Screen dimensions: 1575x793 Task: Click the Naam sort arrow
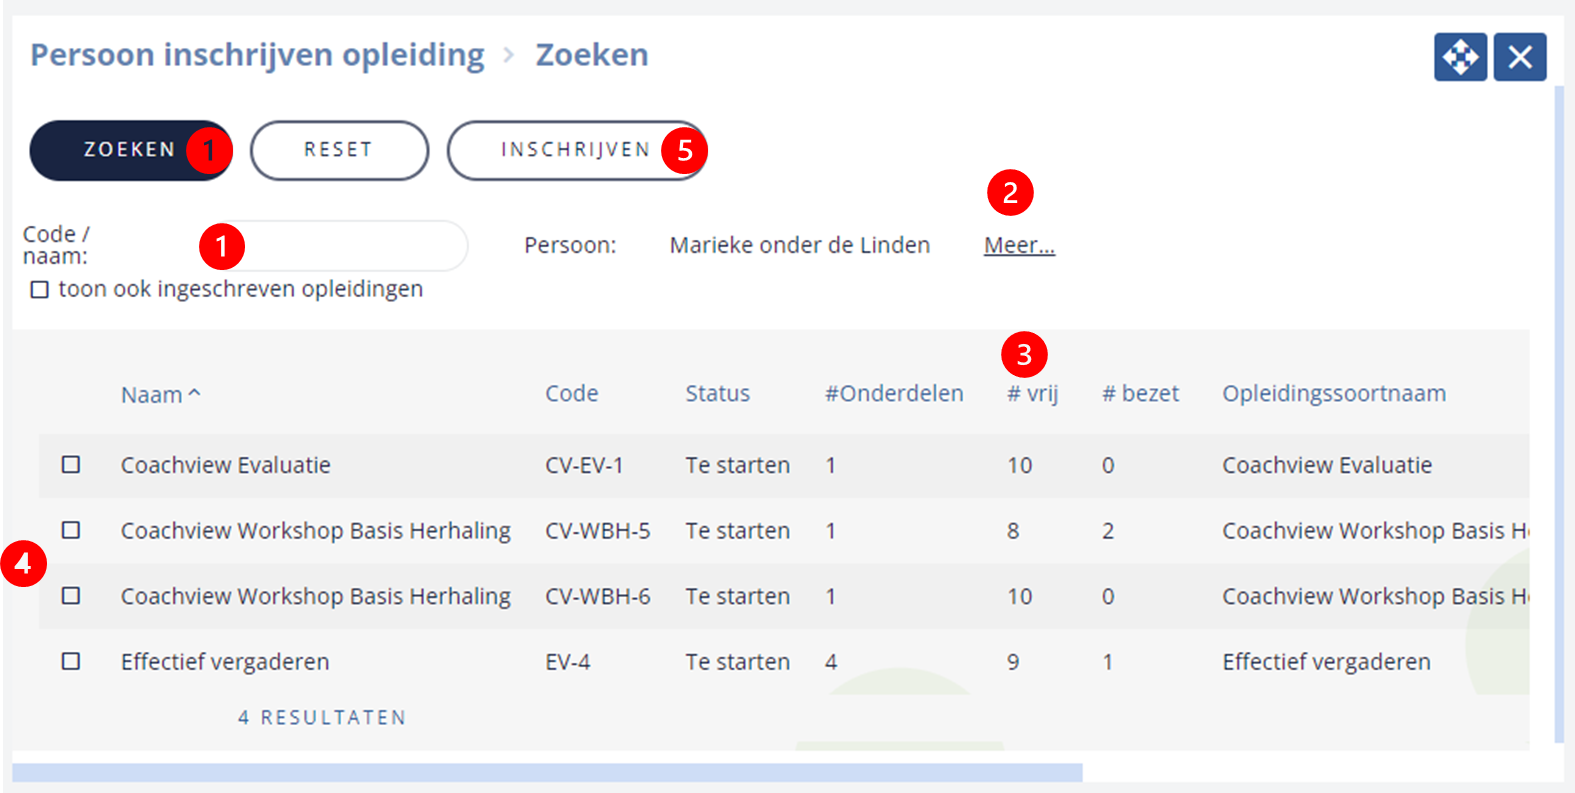(194, 394)
